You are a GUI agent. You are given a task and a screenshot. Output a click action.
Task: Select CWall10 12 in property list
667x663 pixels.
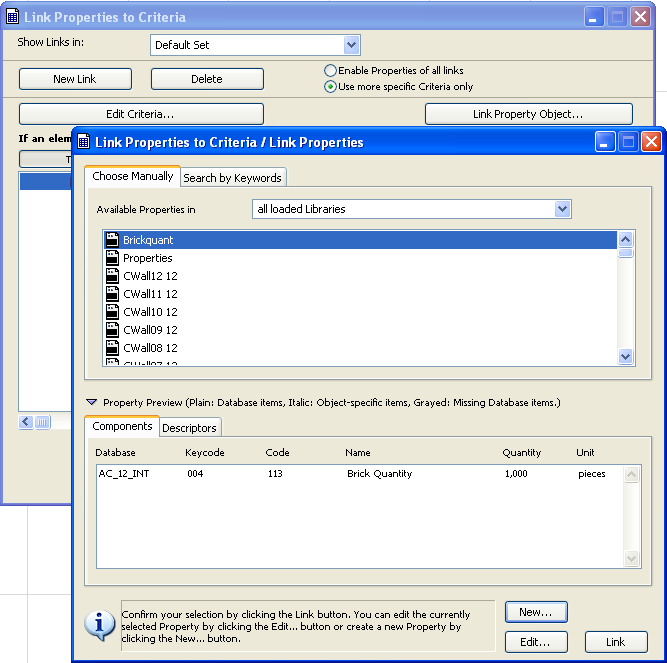point(361,312)
